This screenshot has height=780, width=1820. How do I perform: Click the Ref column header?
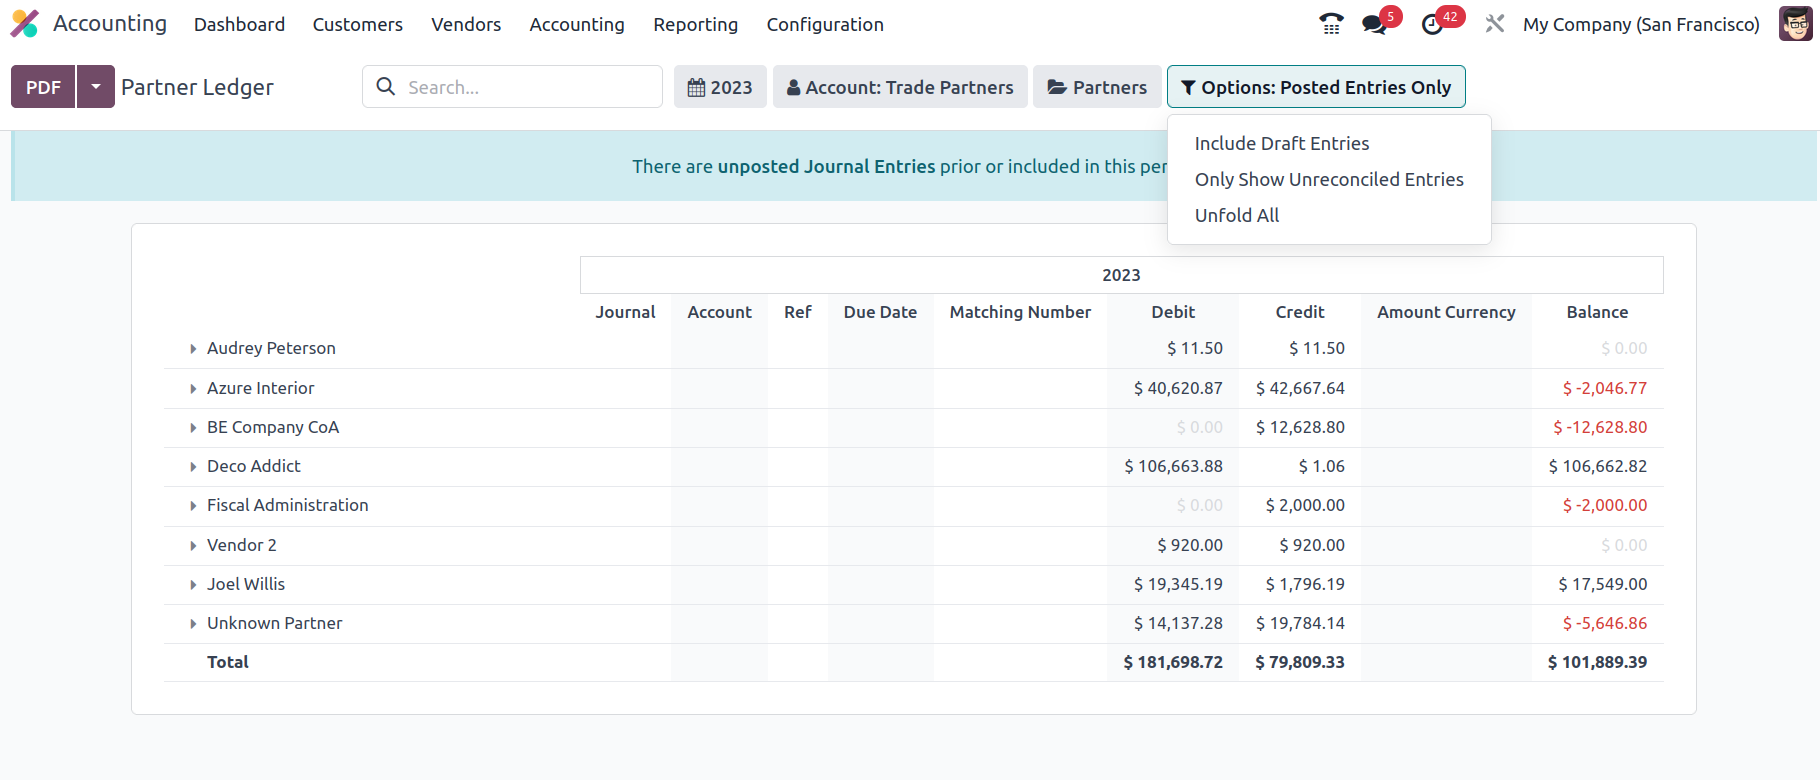click(798, 312)
